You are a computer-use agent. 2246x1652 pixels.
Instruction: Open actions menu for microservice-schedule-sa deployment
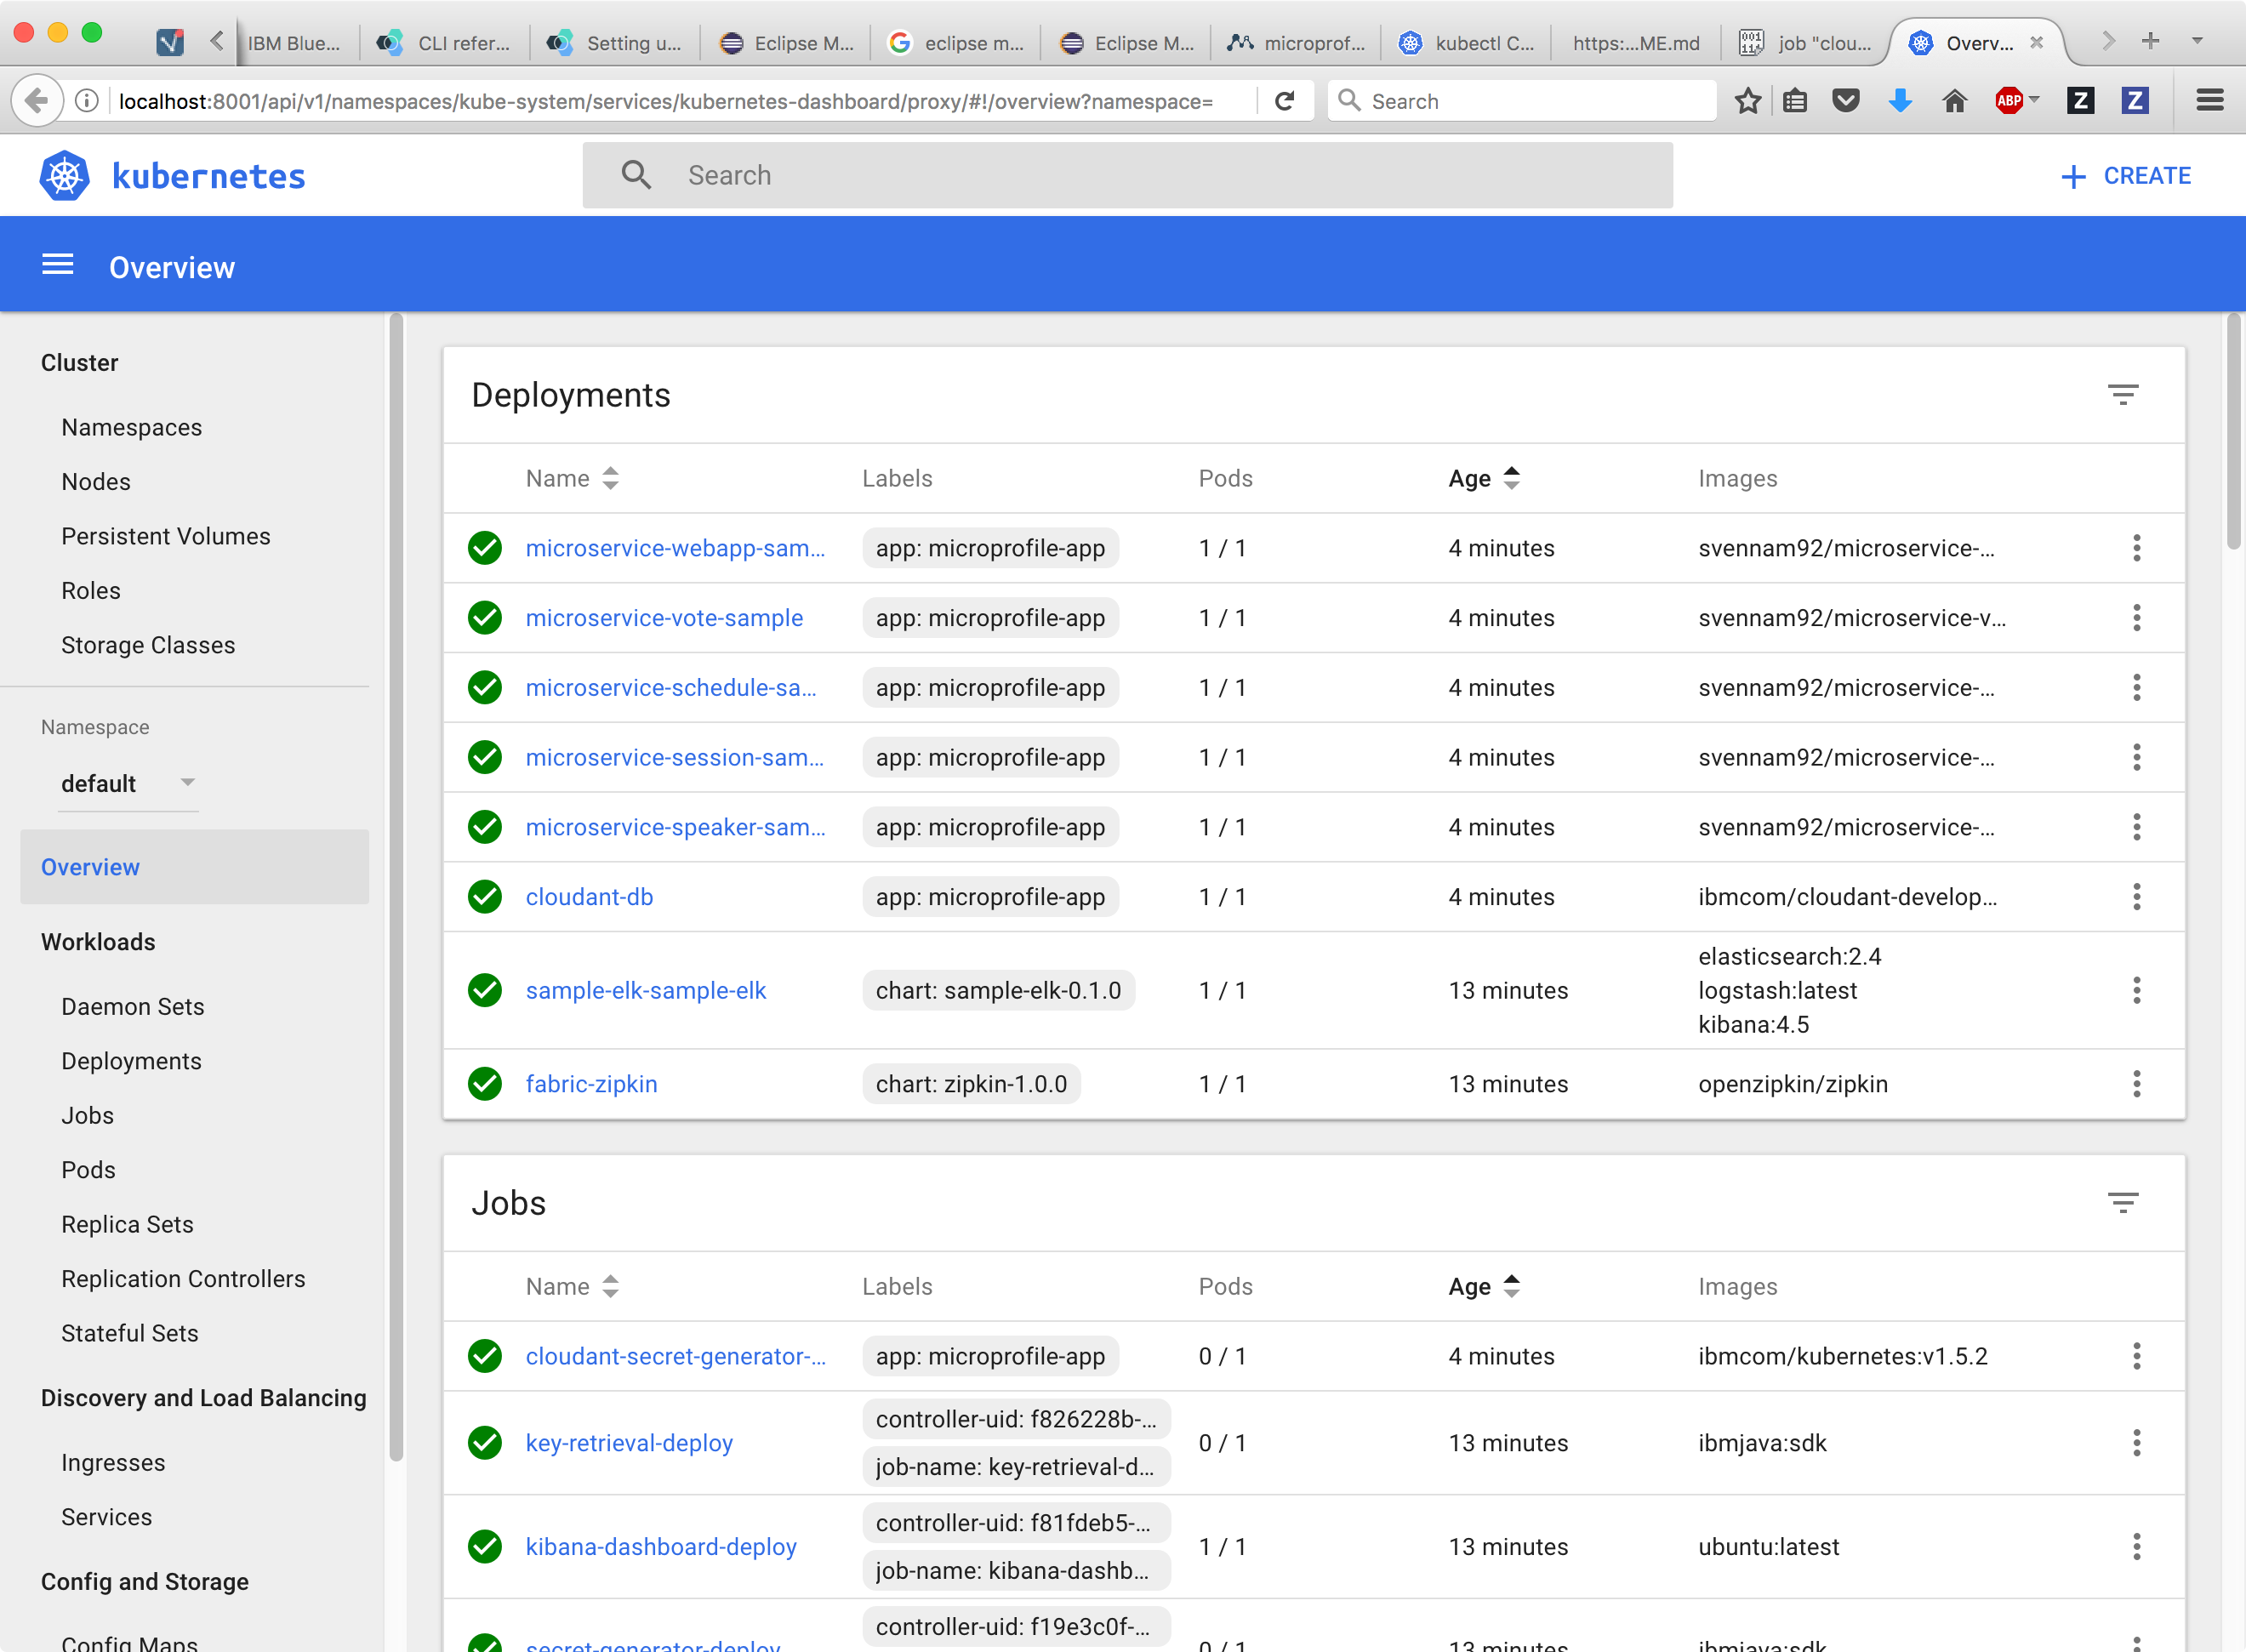(x=2136, y=688)
